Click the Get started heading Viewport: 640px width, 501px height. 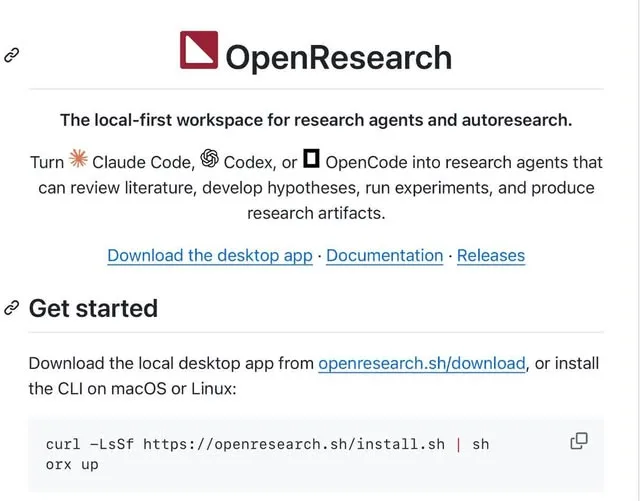[93, 308]
